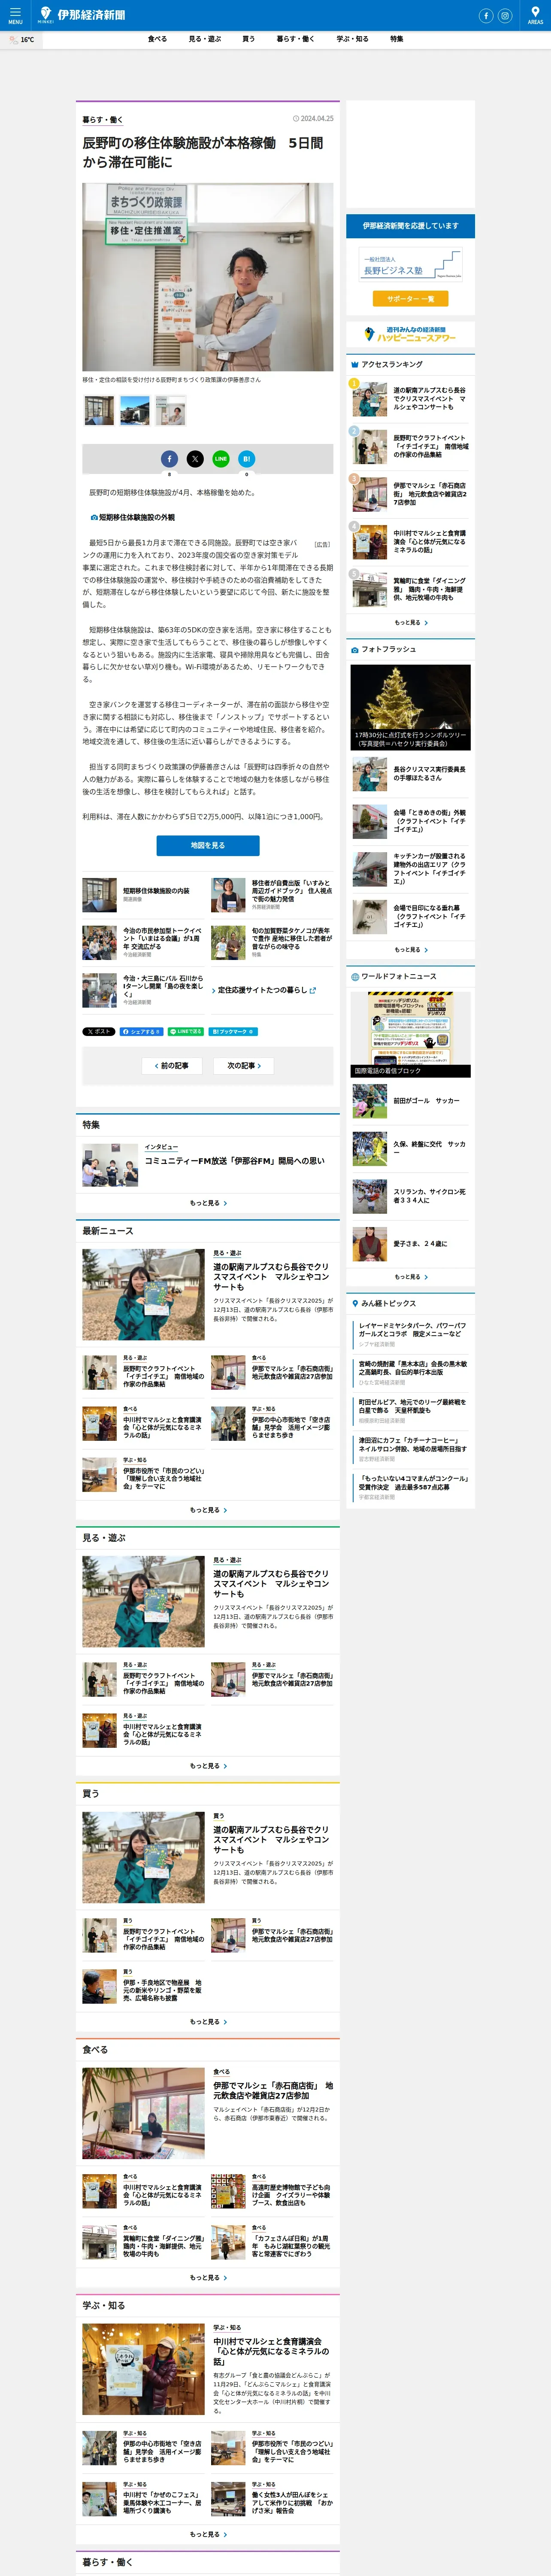This screenshot has height=2576, width=551.
Task: Expand もっと見る under 食べる section
Action: click(x=208, y=2278)
